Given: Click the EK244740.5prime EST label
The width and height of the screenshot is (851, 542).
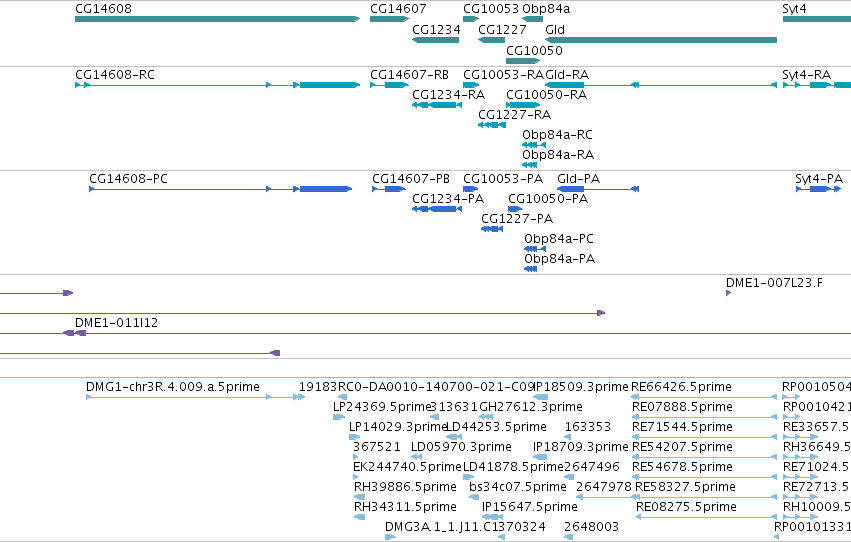Looking at the screenshot, I should click(x=407, y=467).
